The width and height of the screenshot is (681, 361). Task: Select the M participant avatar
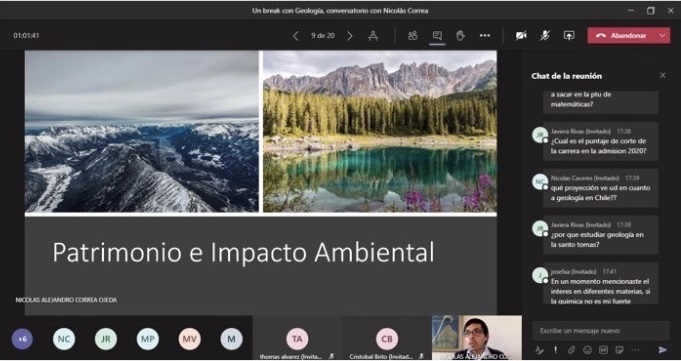click(231, 339)
